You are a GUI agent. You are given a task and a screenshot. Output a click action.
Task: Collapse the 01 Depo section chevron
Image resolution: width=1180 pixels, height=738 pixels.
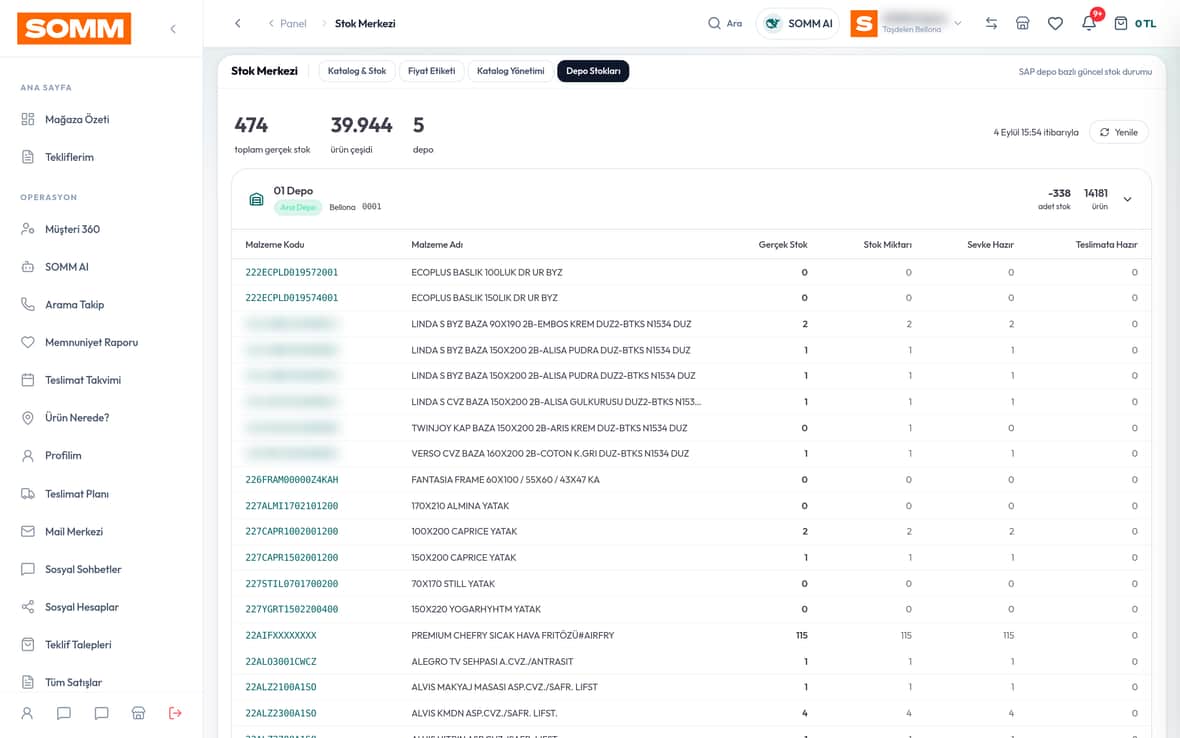(1127, 199)
